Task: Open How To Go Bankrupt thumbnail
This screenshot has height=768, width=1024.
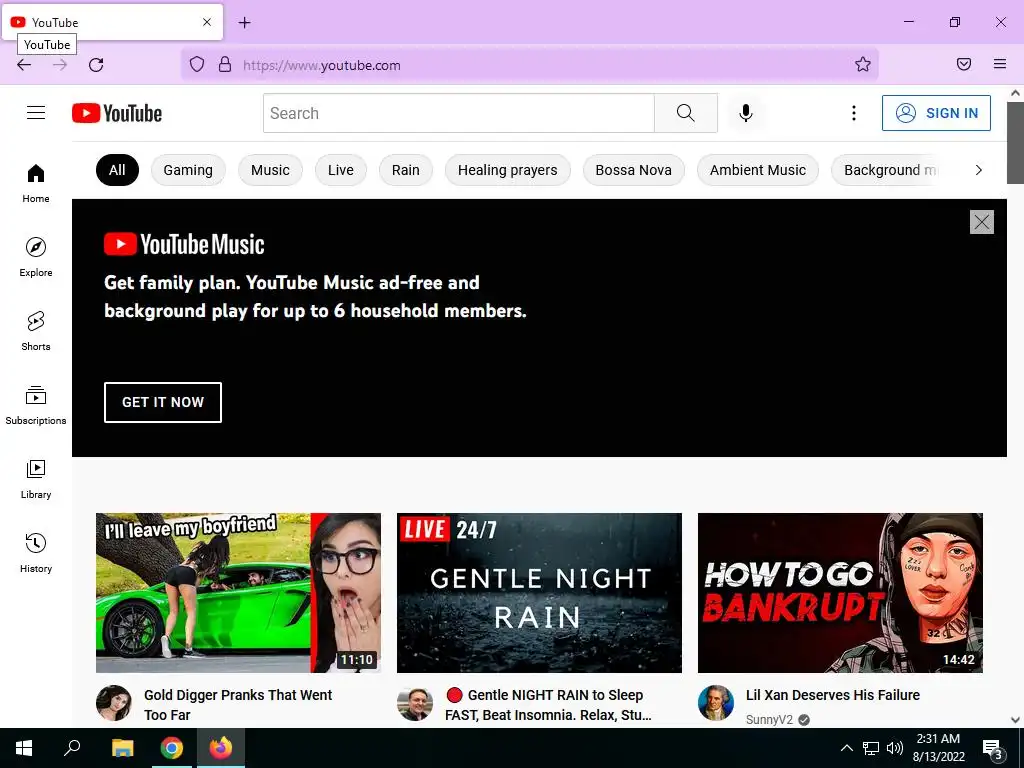Action: click(840, 592)
